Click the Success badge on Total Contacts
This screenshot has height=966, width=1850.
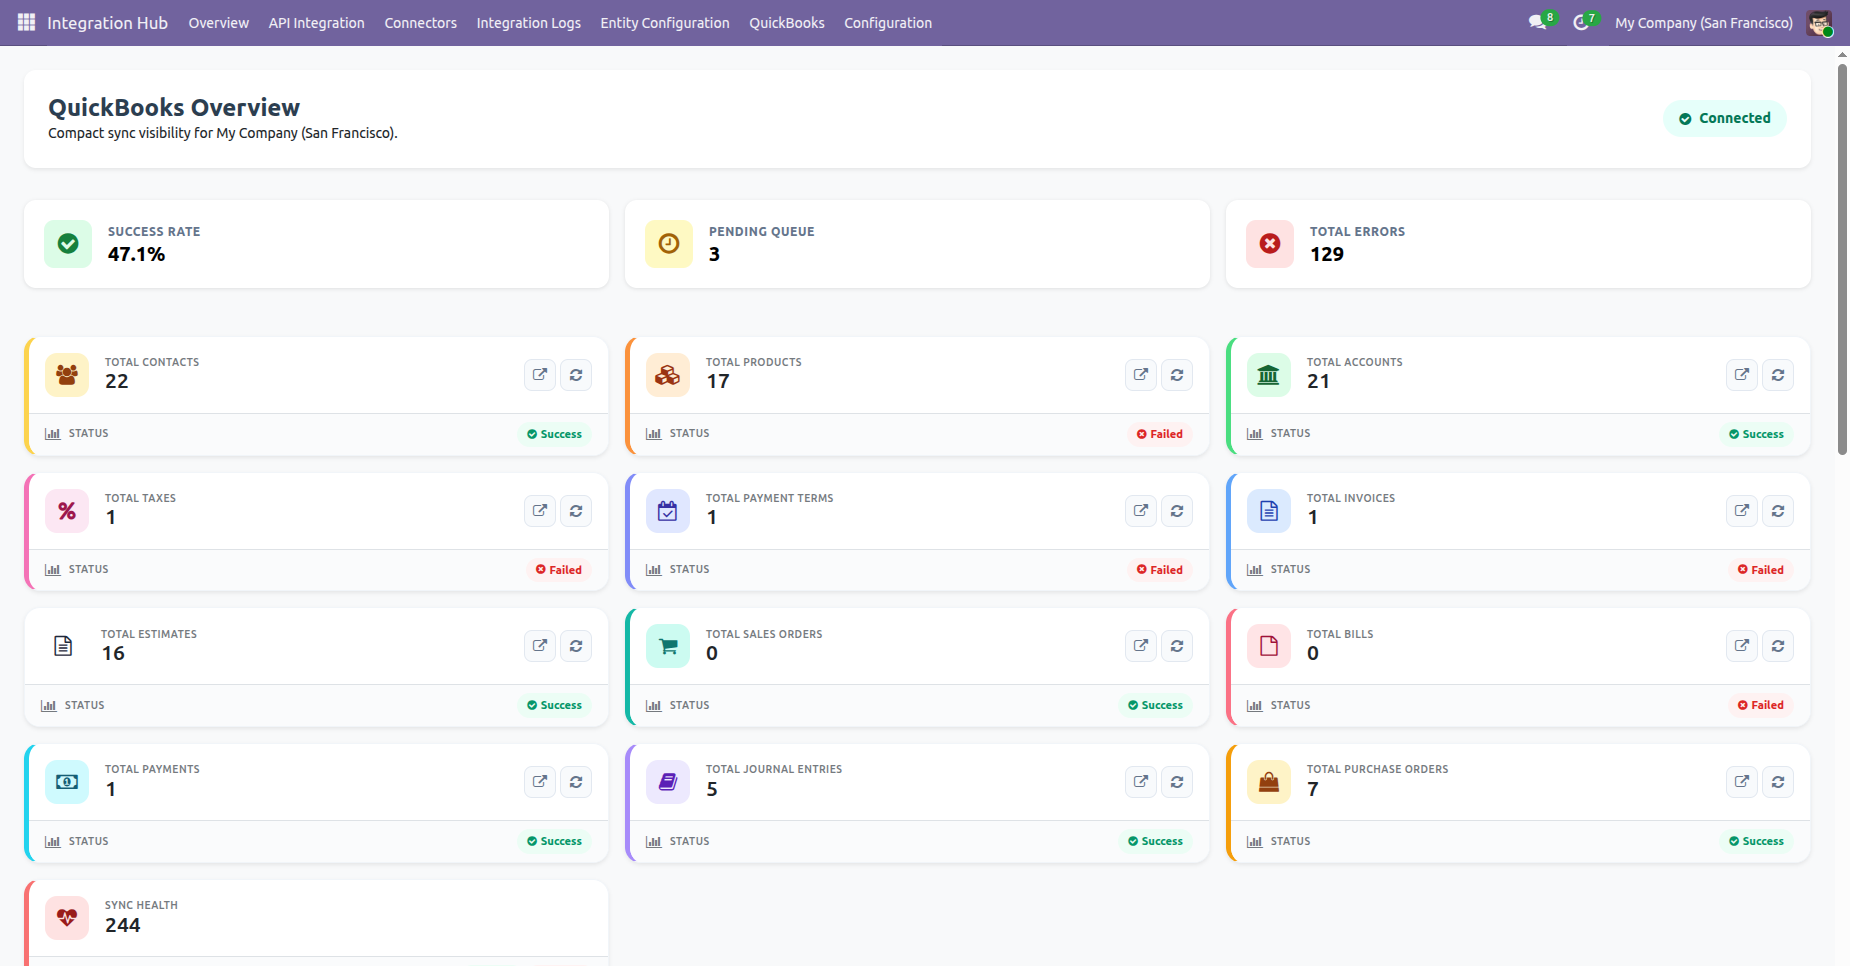(x=554, y=434)
